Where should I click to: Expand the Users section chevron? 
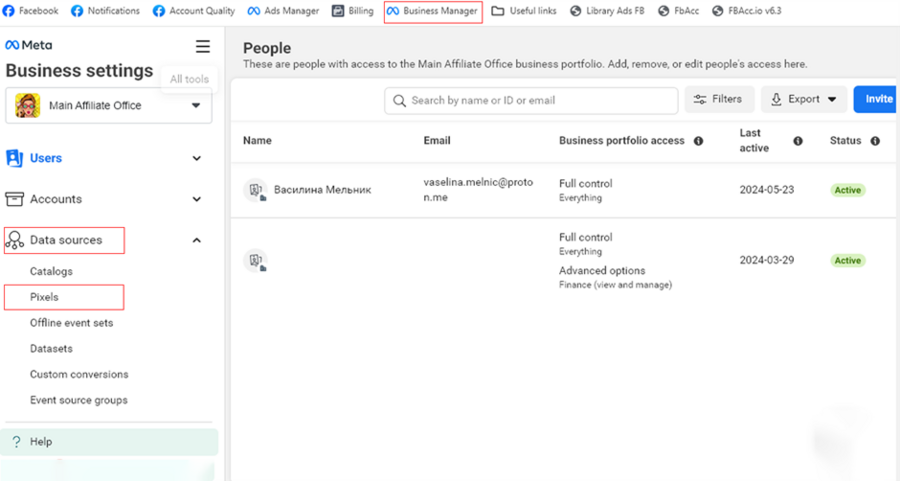(196, 158)
